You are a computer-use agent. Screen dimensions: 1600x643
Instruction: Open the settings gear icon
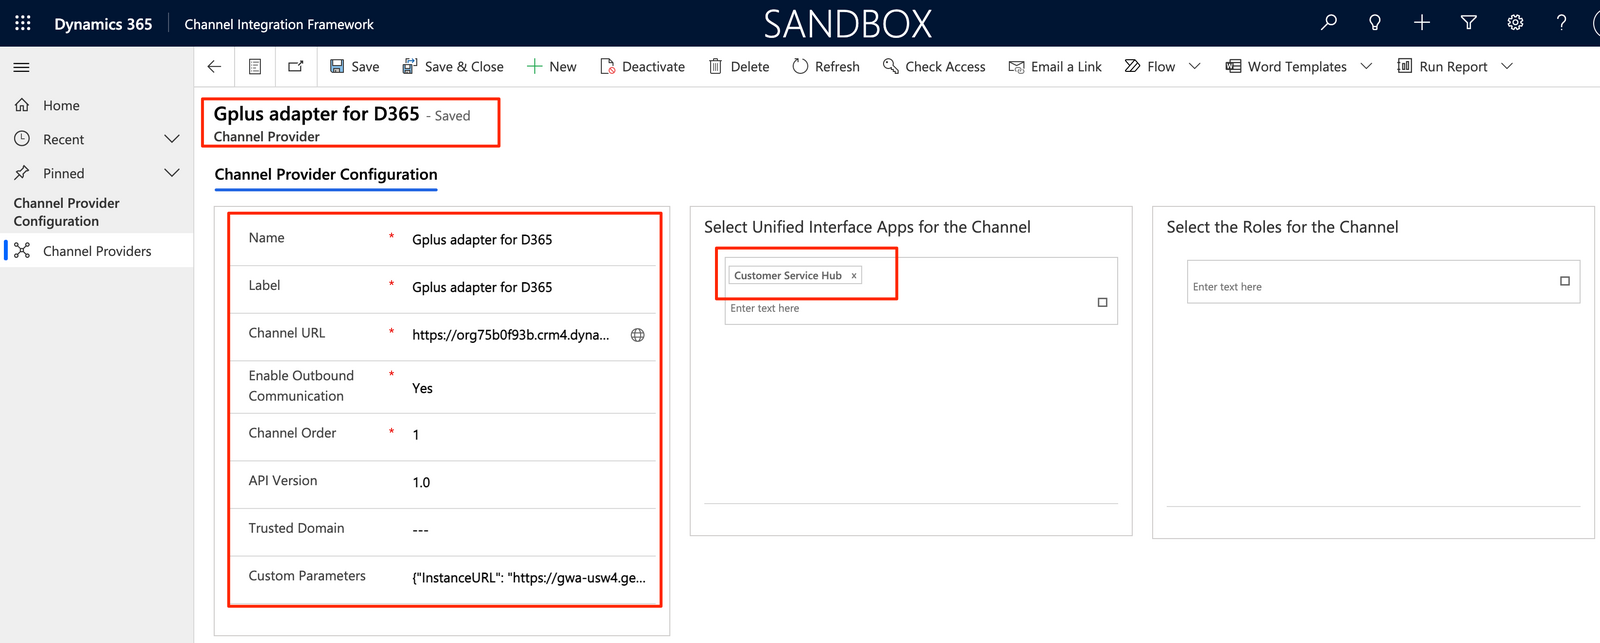click(x=1515, y=22)
